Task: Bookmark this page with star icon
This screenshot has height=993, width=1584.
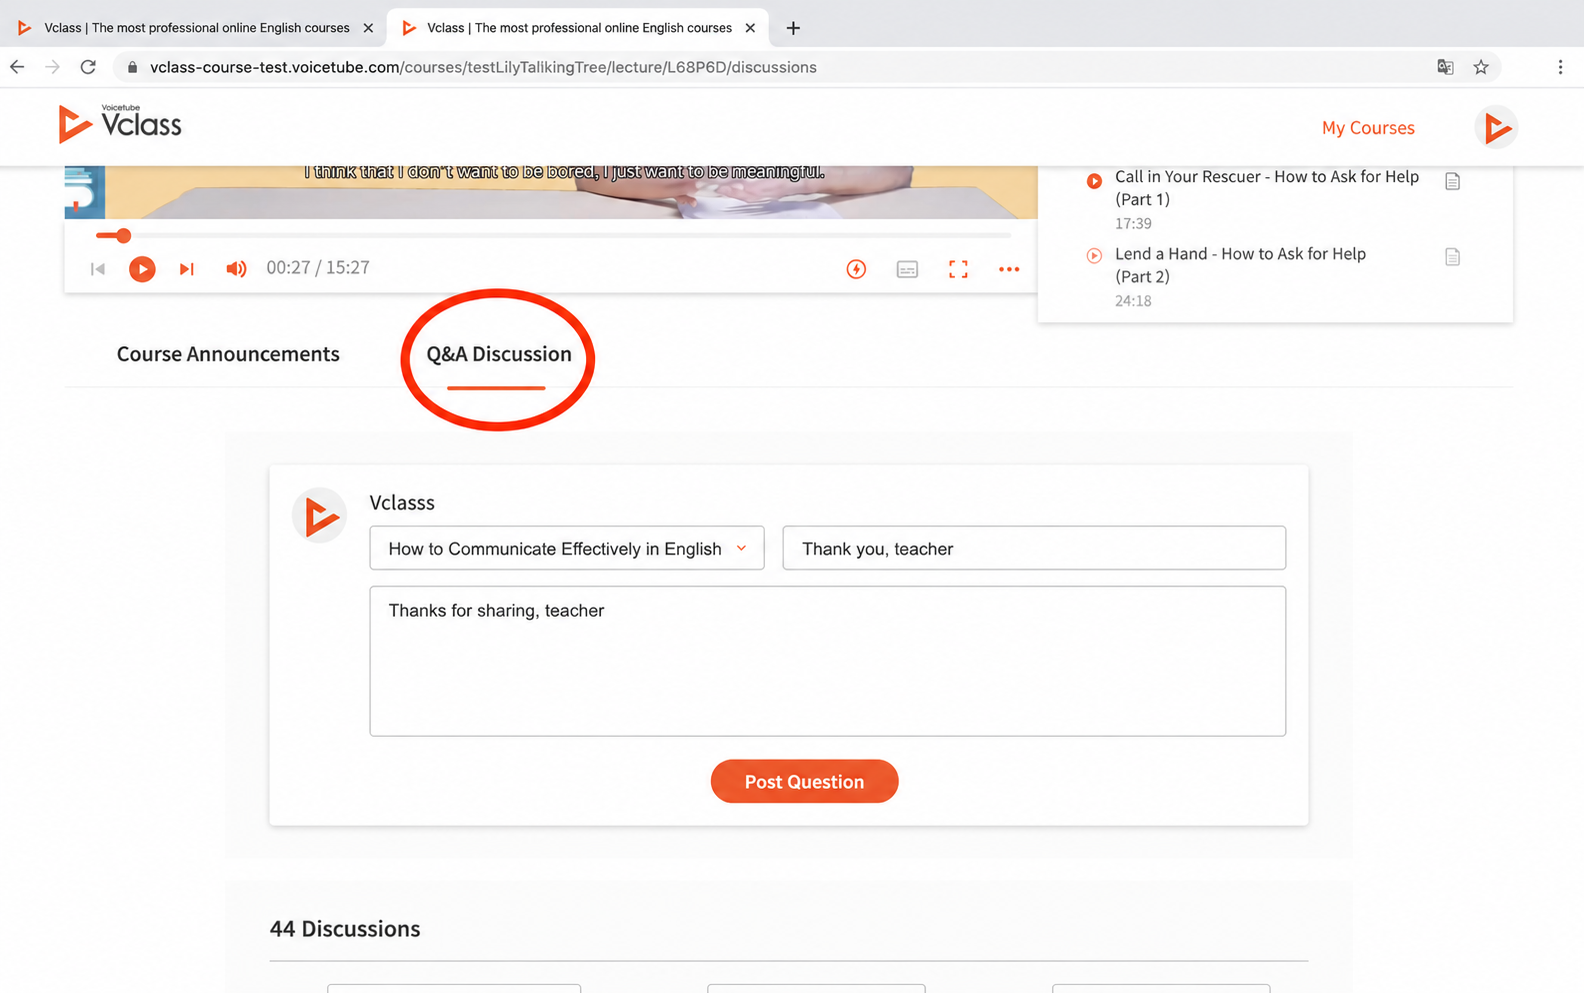Action: point(1481,67)
